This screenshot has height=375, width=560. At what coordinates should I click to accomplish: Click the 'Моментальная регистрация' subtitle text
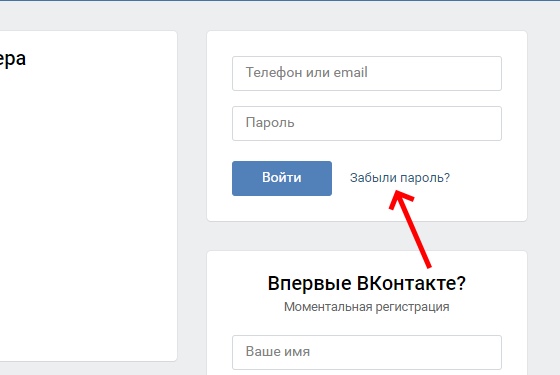pyautogui.click(x=367, y=307)
